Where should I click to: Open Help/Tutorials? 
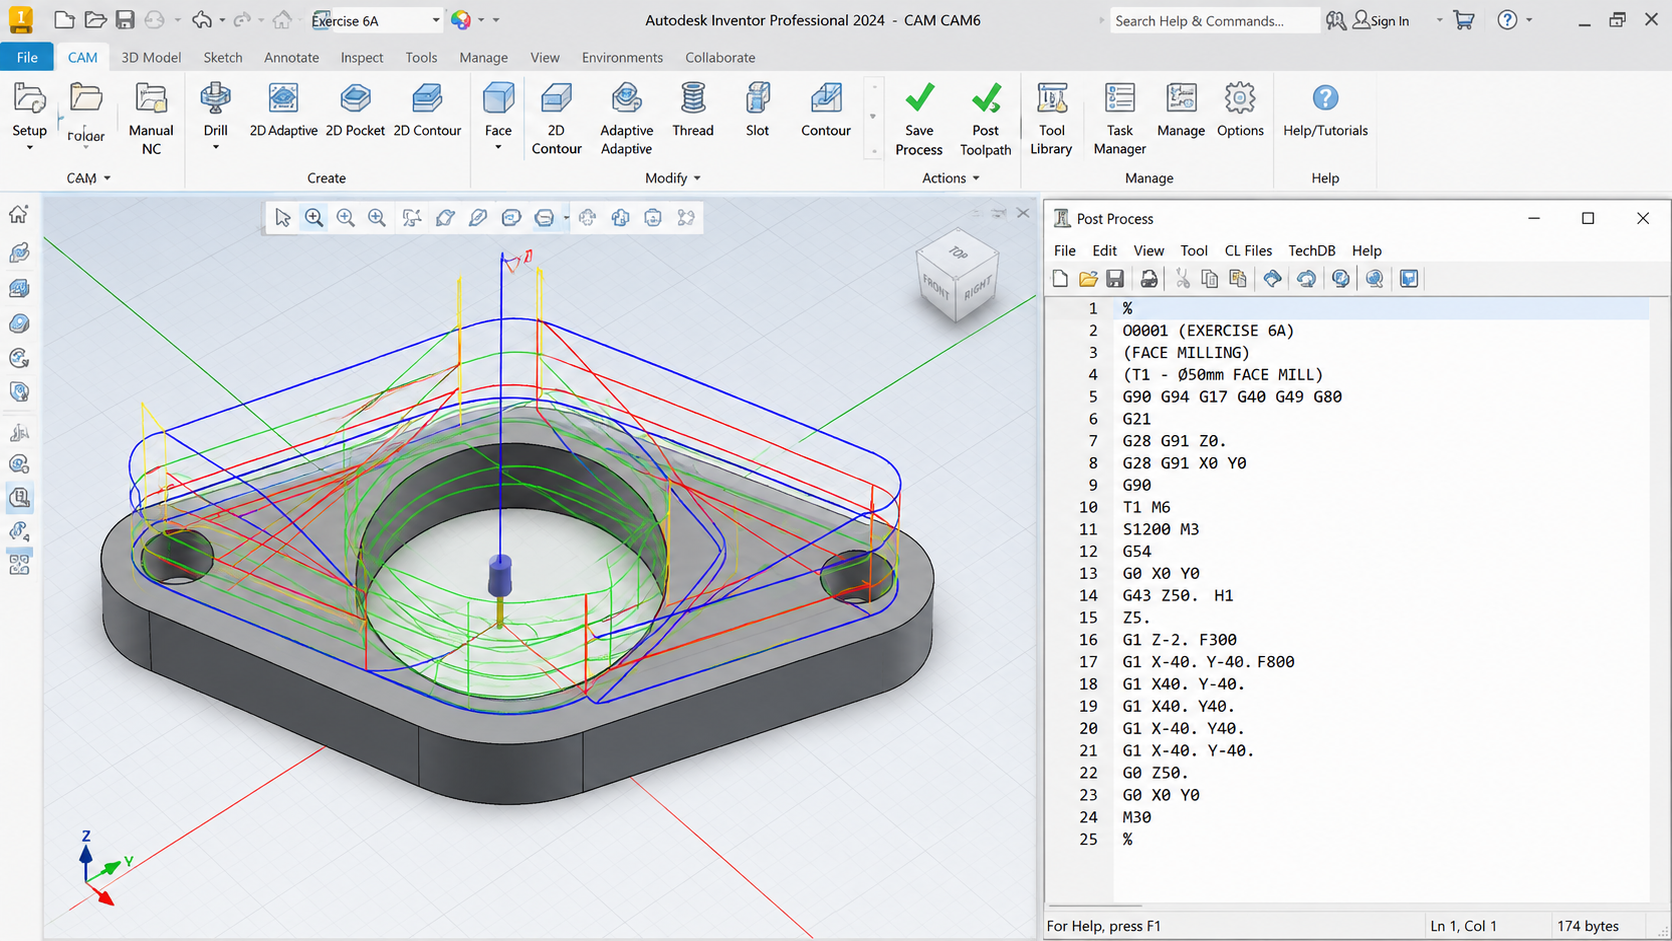tap(1325, 111)
